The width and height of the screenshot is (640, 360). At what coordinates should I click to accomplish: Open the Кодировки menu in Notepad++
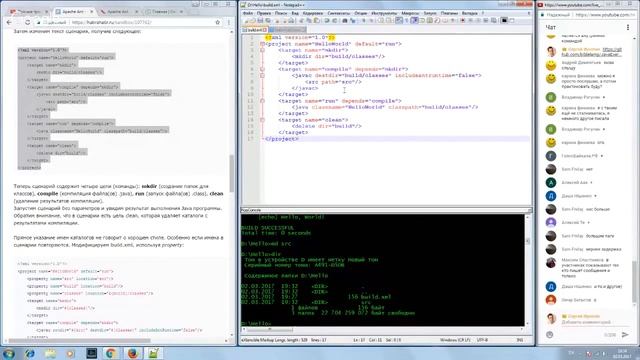313,13
